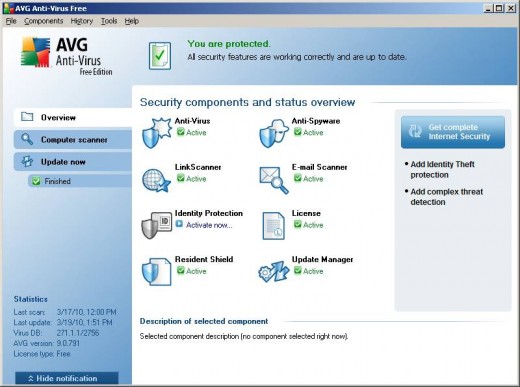This screenshot has width=520, height=387.
Task: Click the Last scan date value
Action: 87,312
